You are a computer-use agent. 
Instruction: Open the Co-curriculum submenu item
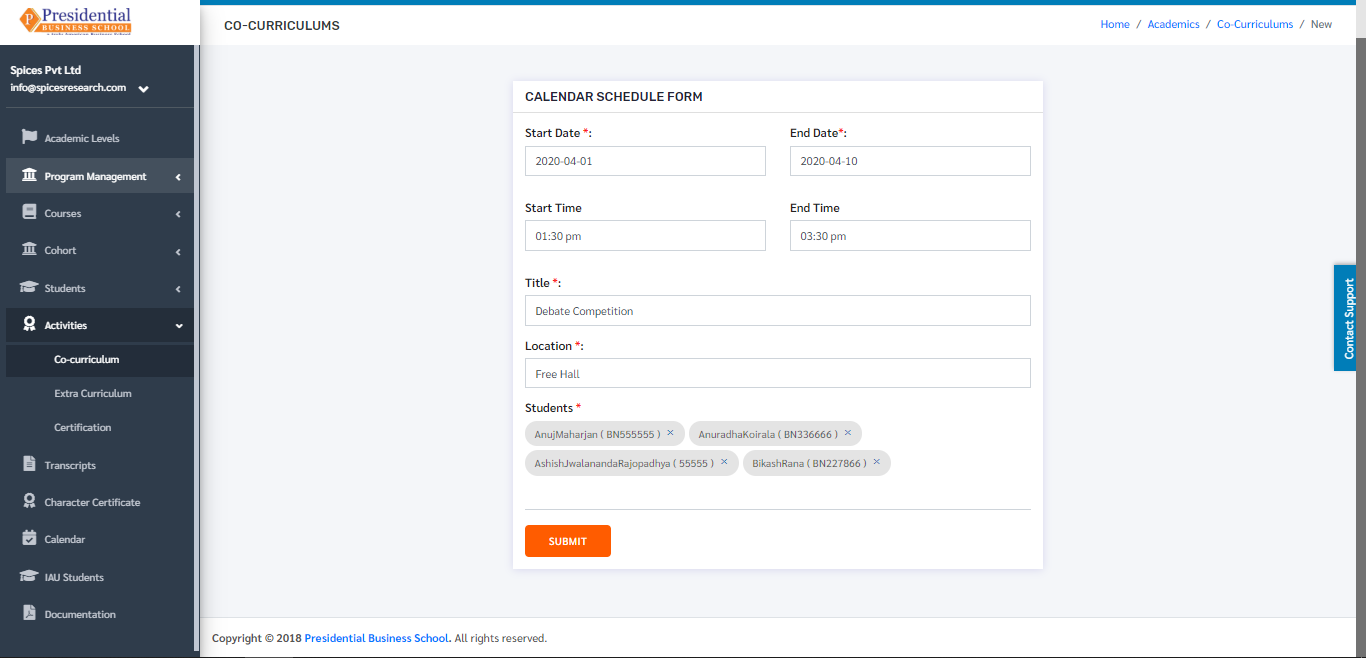point(100,359)
